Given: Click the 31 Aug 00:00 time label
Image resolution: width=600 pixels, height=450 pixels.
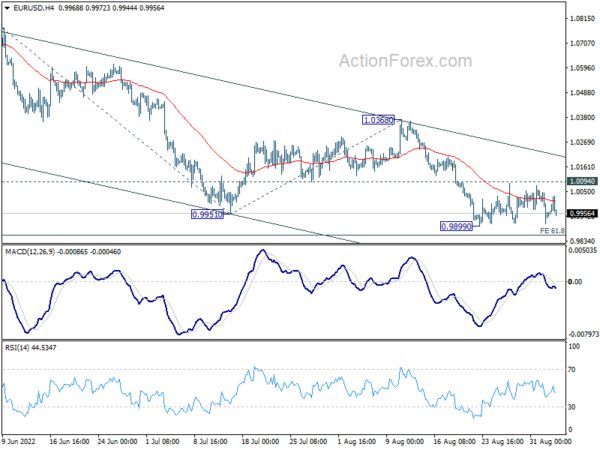Looking at the screenshot, I should pyautogui.click(x=550, y=442).
